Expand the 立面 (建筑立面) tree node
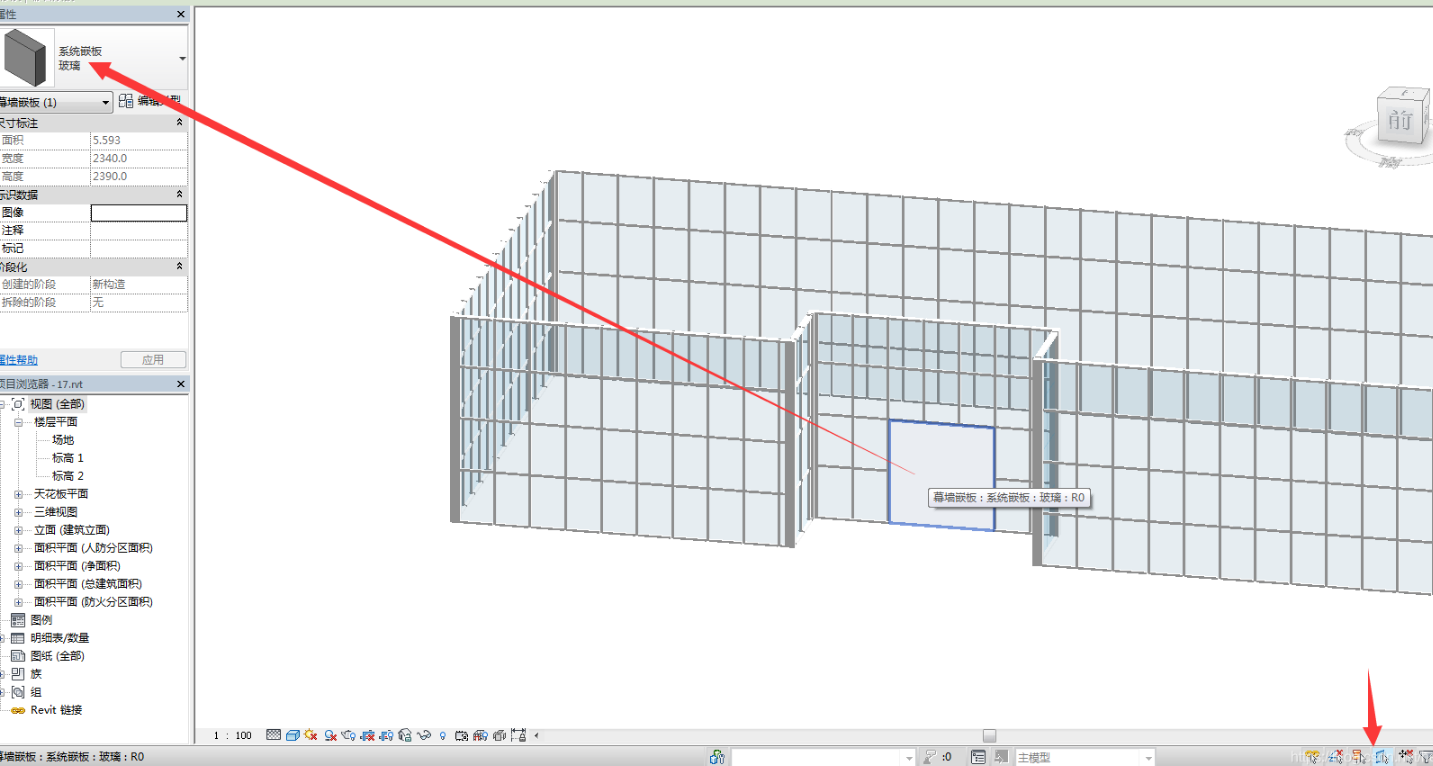 18,530
